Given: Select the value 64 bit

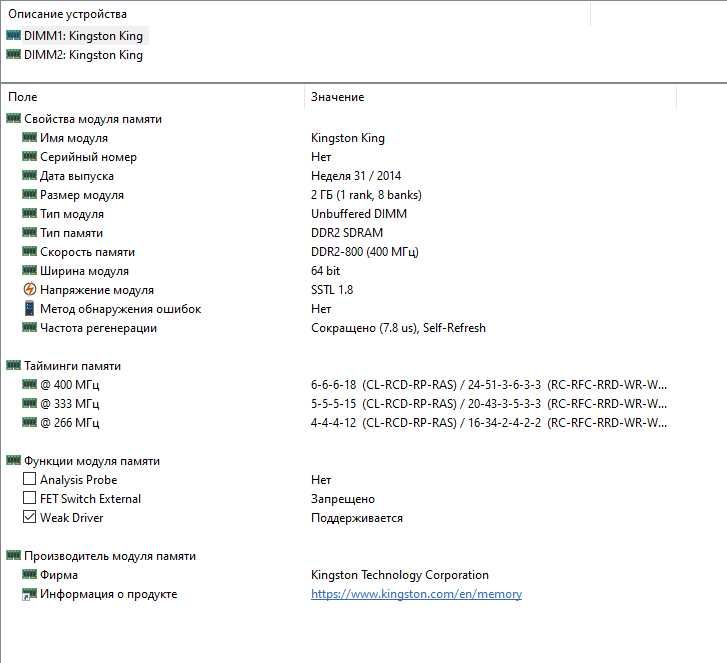Looking at the screenshot, I should pyautogui.click(x=325, y=271).
